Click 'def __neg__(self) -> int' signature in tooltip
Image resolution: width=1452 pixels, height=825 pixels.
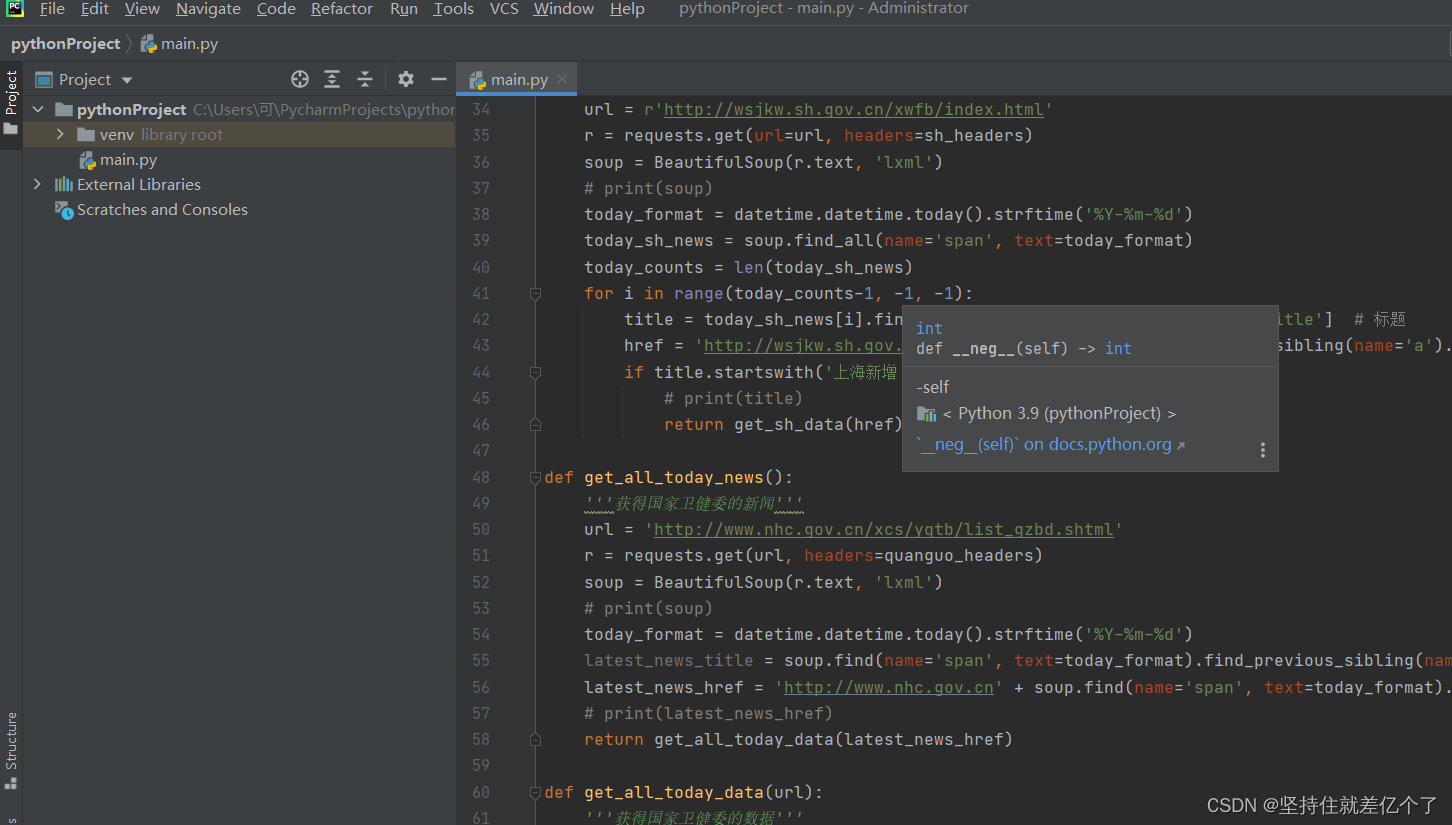click(1023, 348)
